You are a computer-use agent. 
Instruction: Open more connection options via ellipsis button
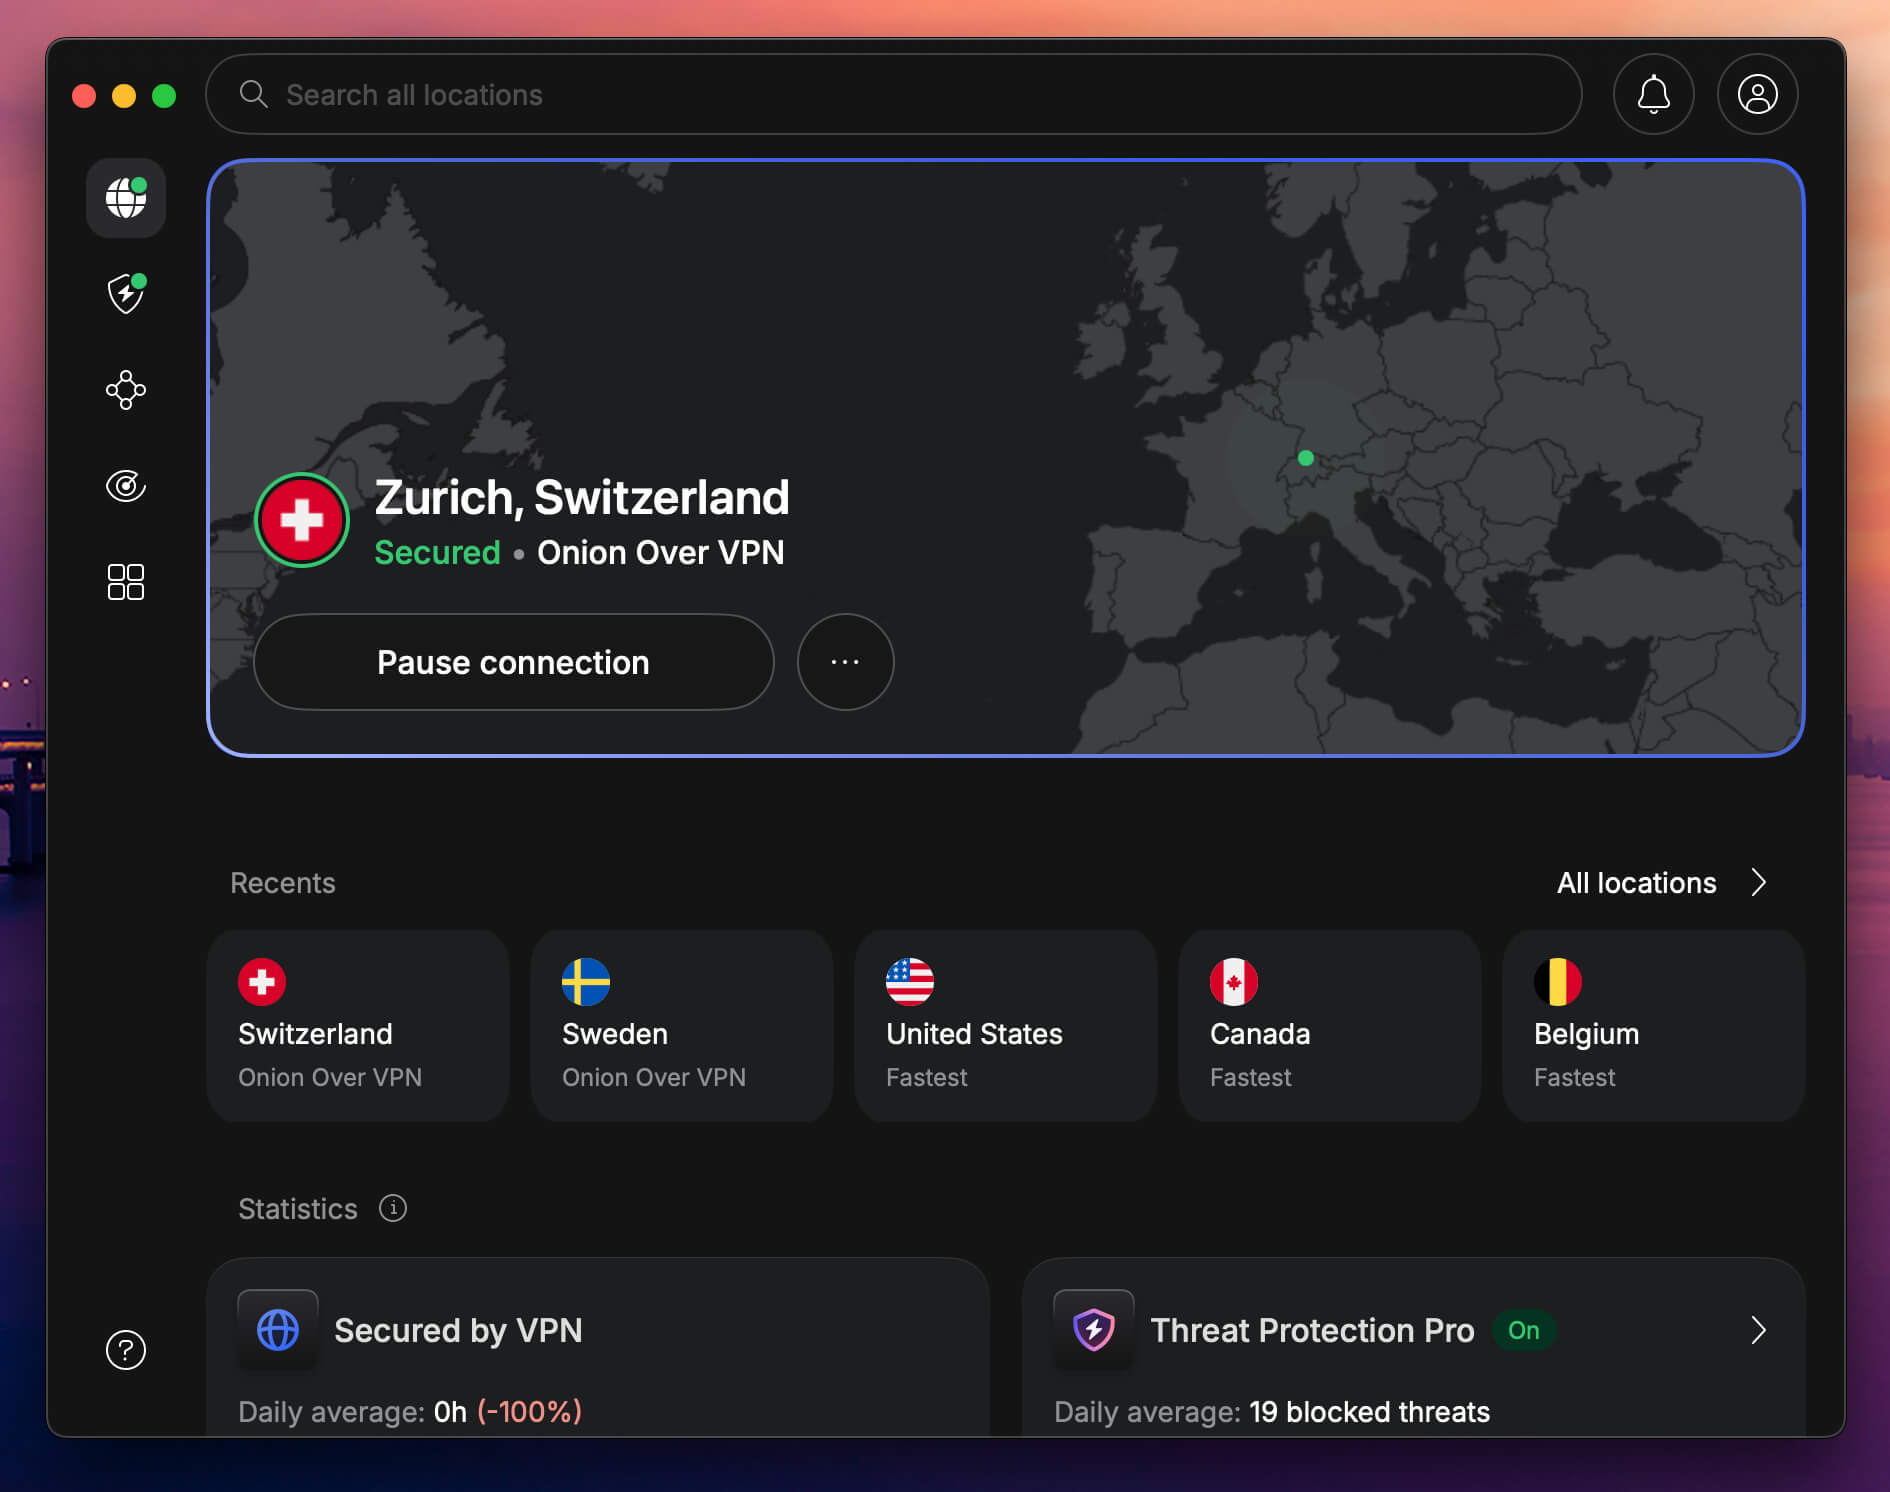tap(845, 661)
